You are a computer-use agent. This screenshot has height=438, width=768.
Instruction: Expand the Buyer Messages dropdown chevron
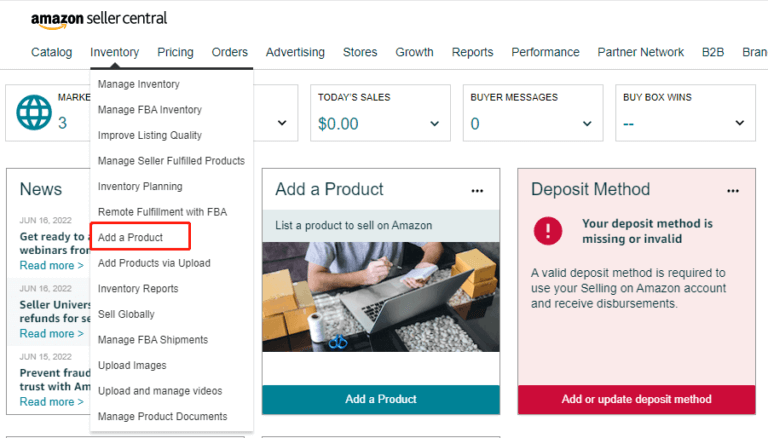587,124
